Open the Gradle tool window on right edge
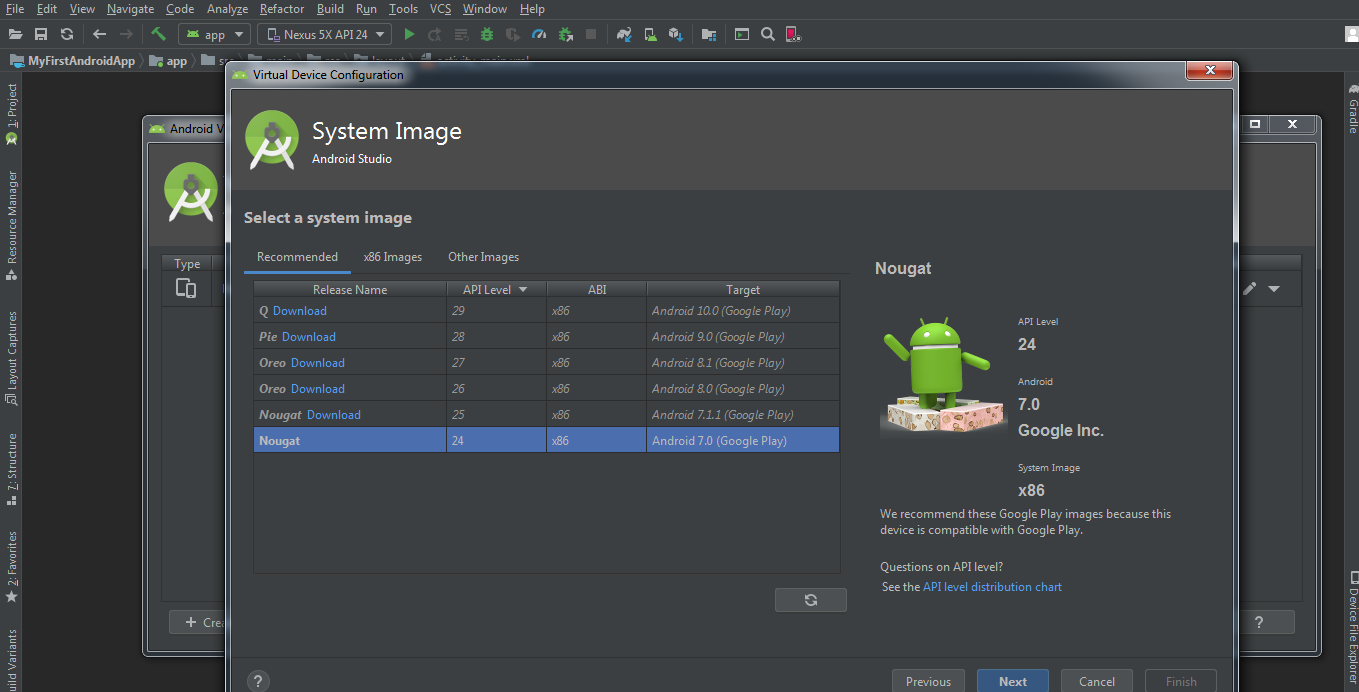This screenshot has height=692, width=1359. point(1352,109)
